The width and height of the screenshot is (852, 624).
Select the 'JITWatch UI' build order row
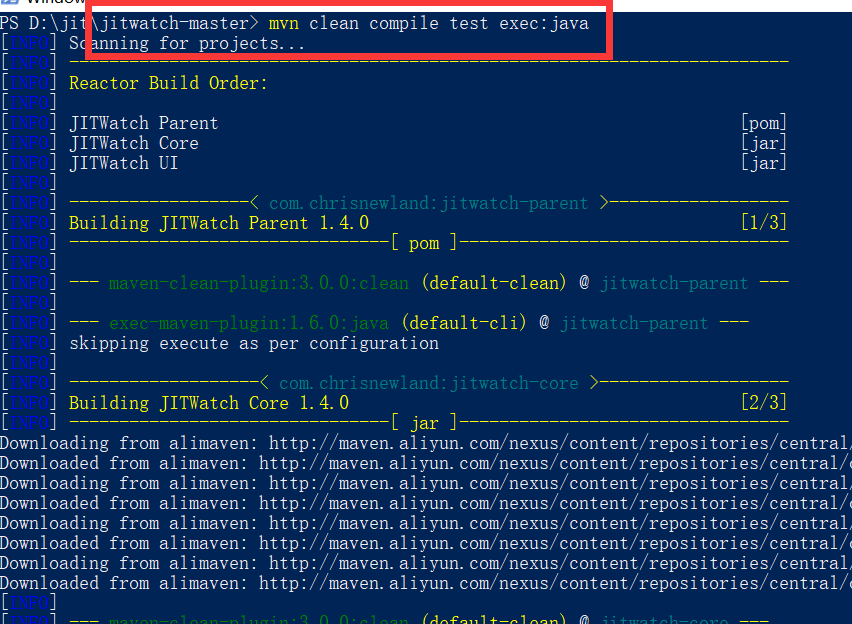pos(123,164)
